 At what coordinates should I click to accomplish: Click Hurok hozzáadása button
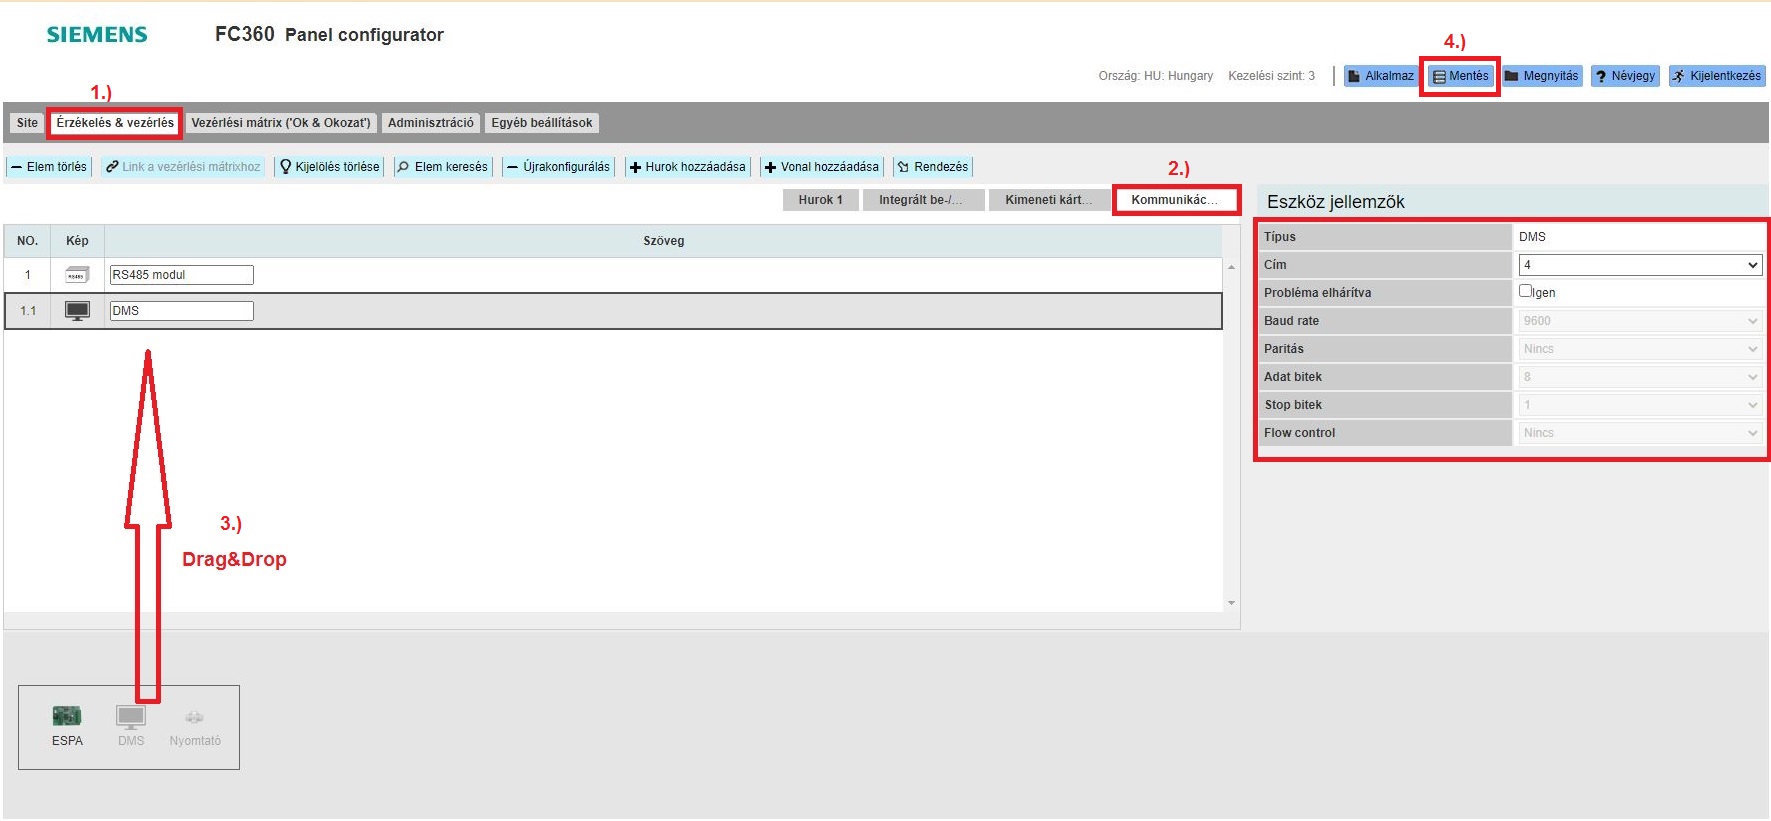[x=687, y=167]
